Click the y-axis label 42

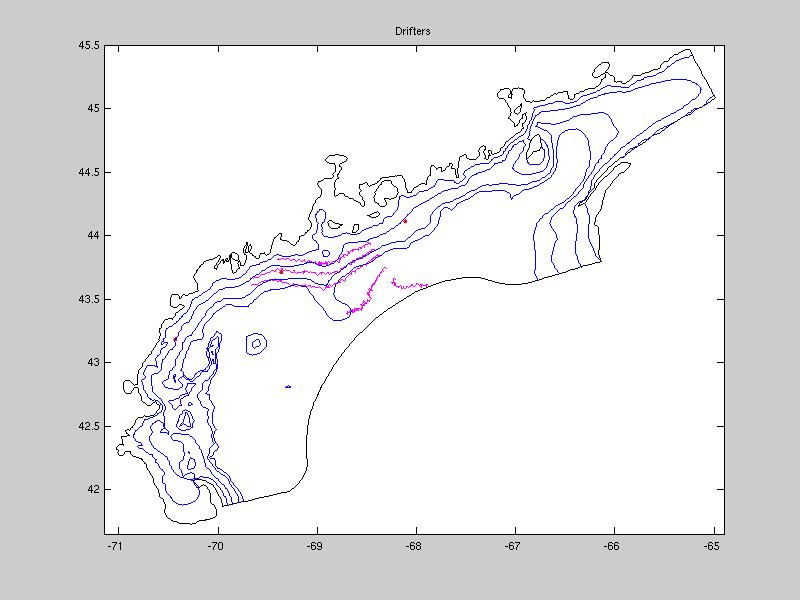[93, 490]
